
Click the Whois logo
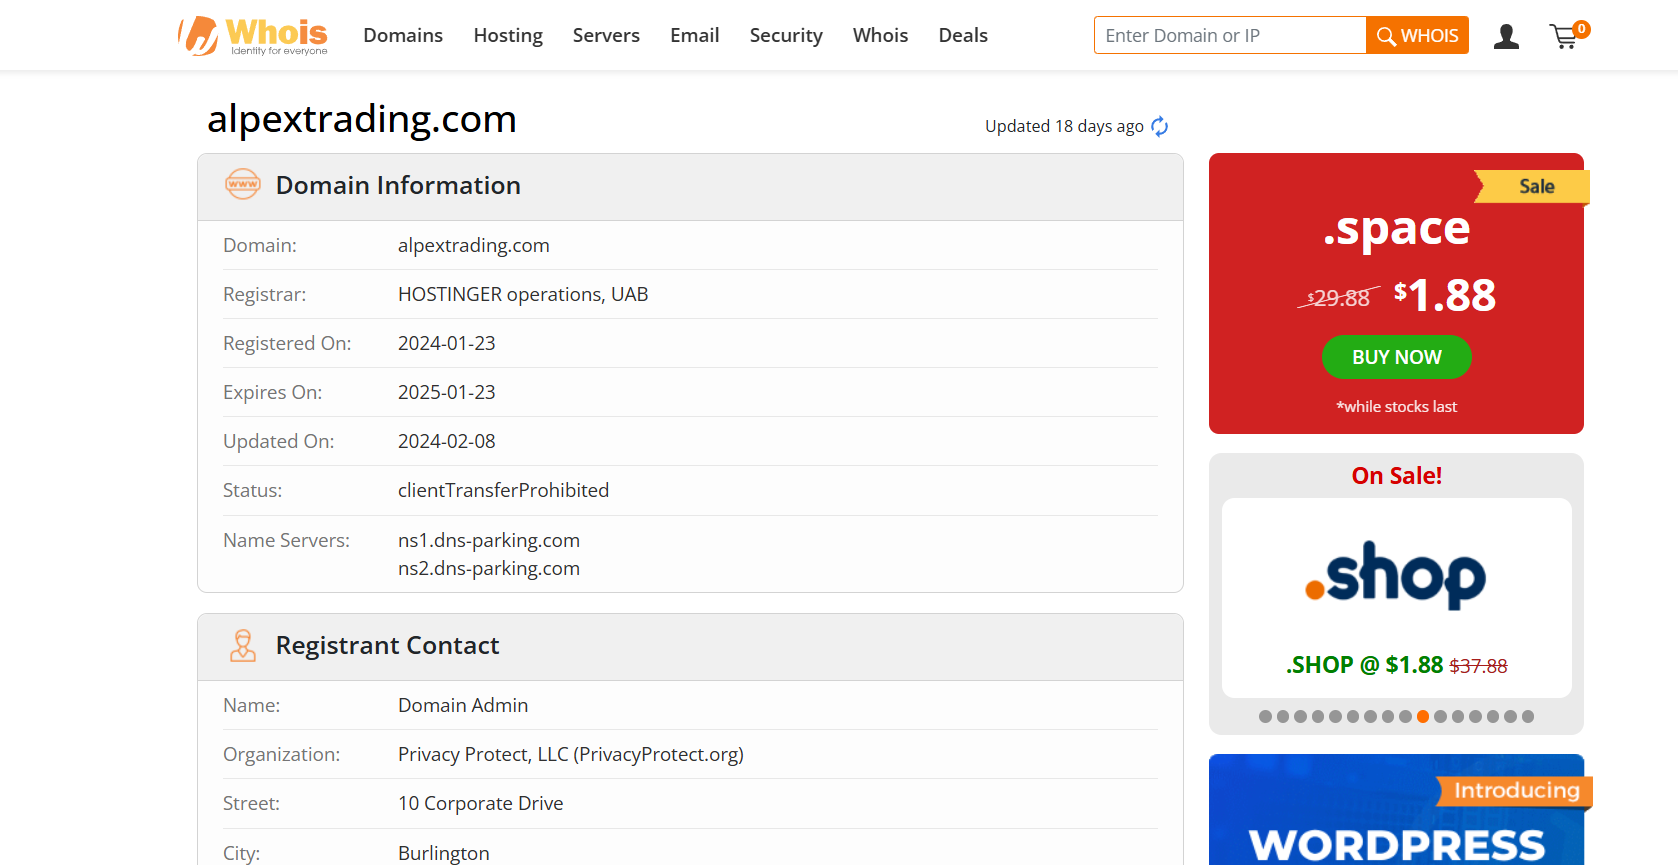pyautogui.click(x=253, y=36)
